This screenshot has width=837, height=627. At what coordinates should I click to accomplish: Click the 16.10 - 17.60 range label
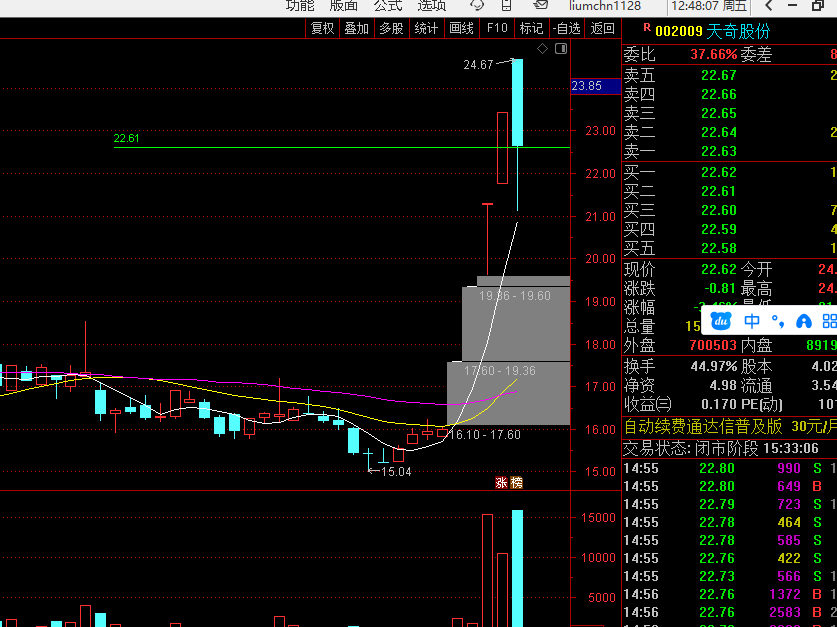tap(485, 434)
